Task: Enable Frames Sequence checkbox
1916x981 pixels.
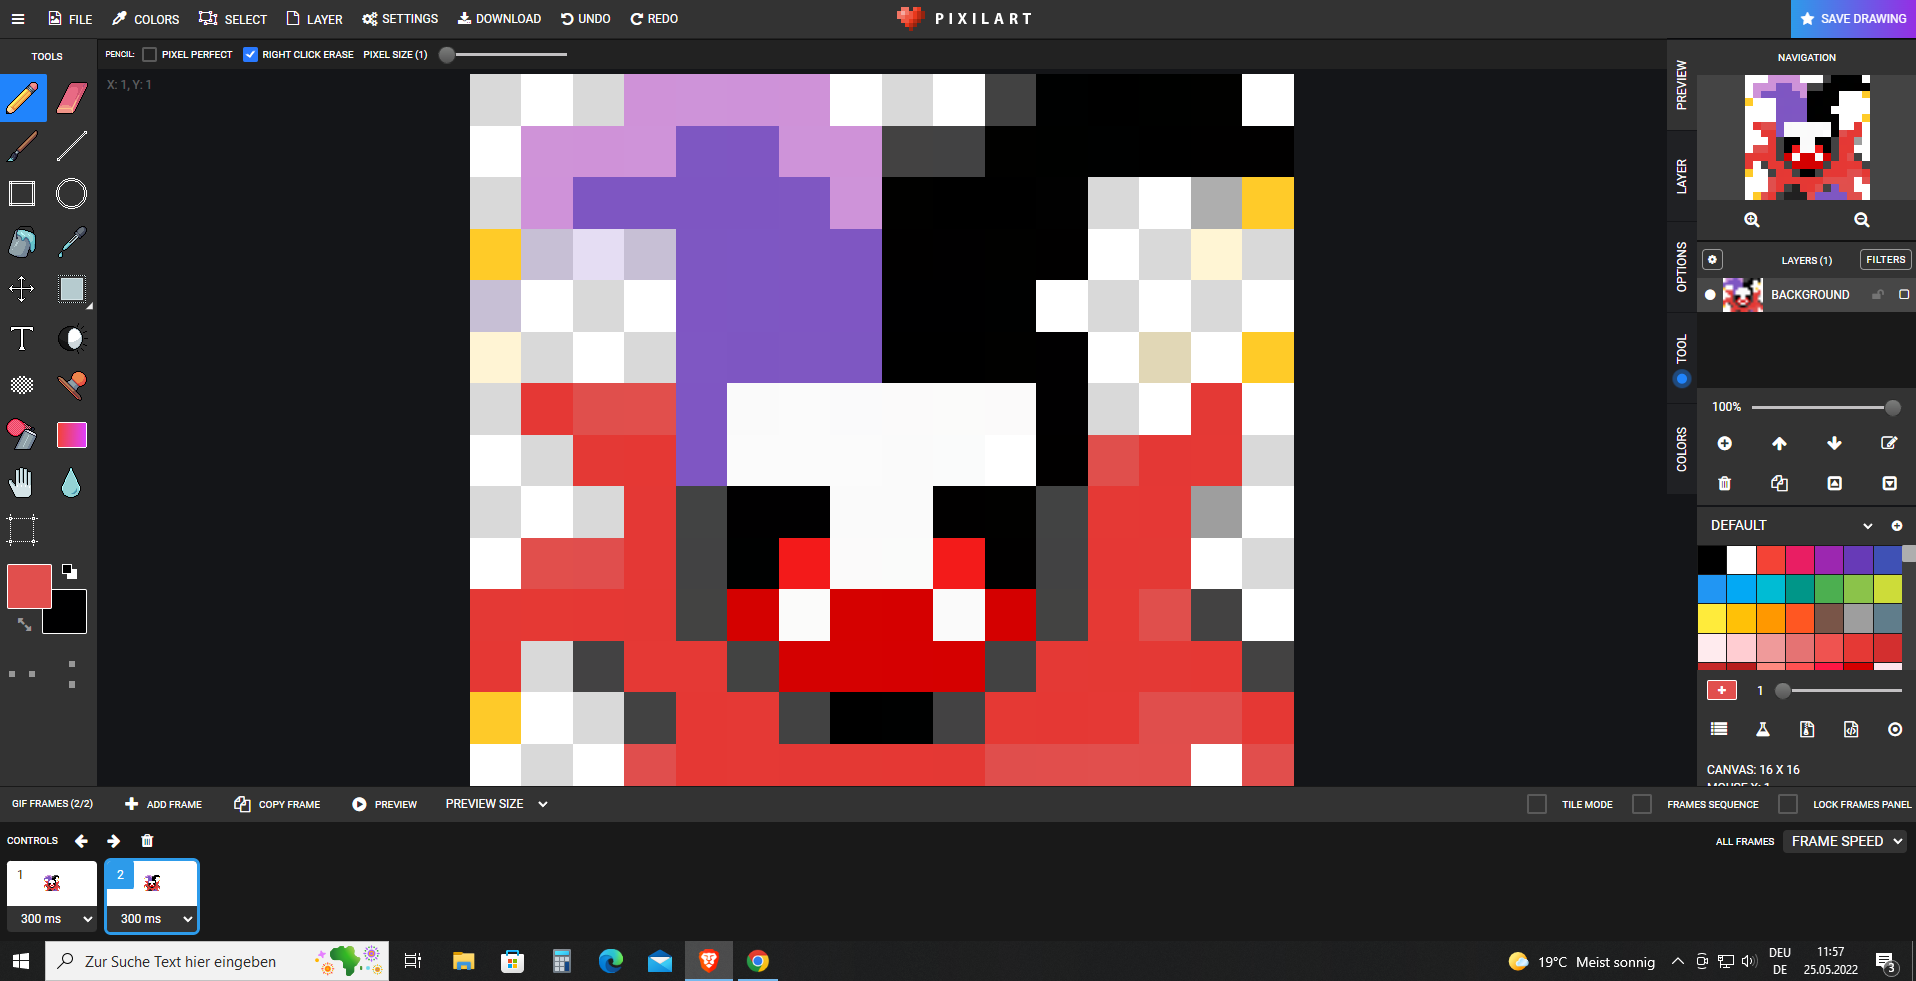Action: (x=1642, y=804)
